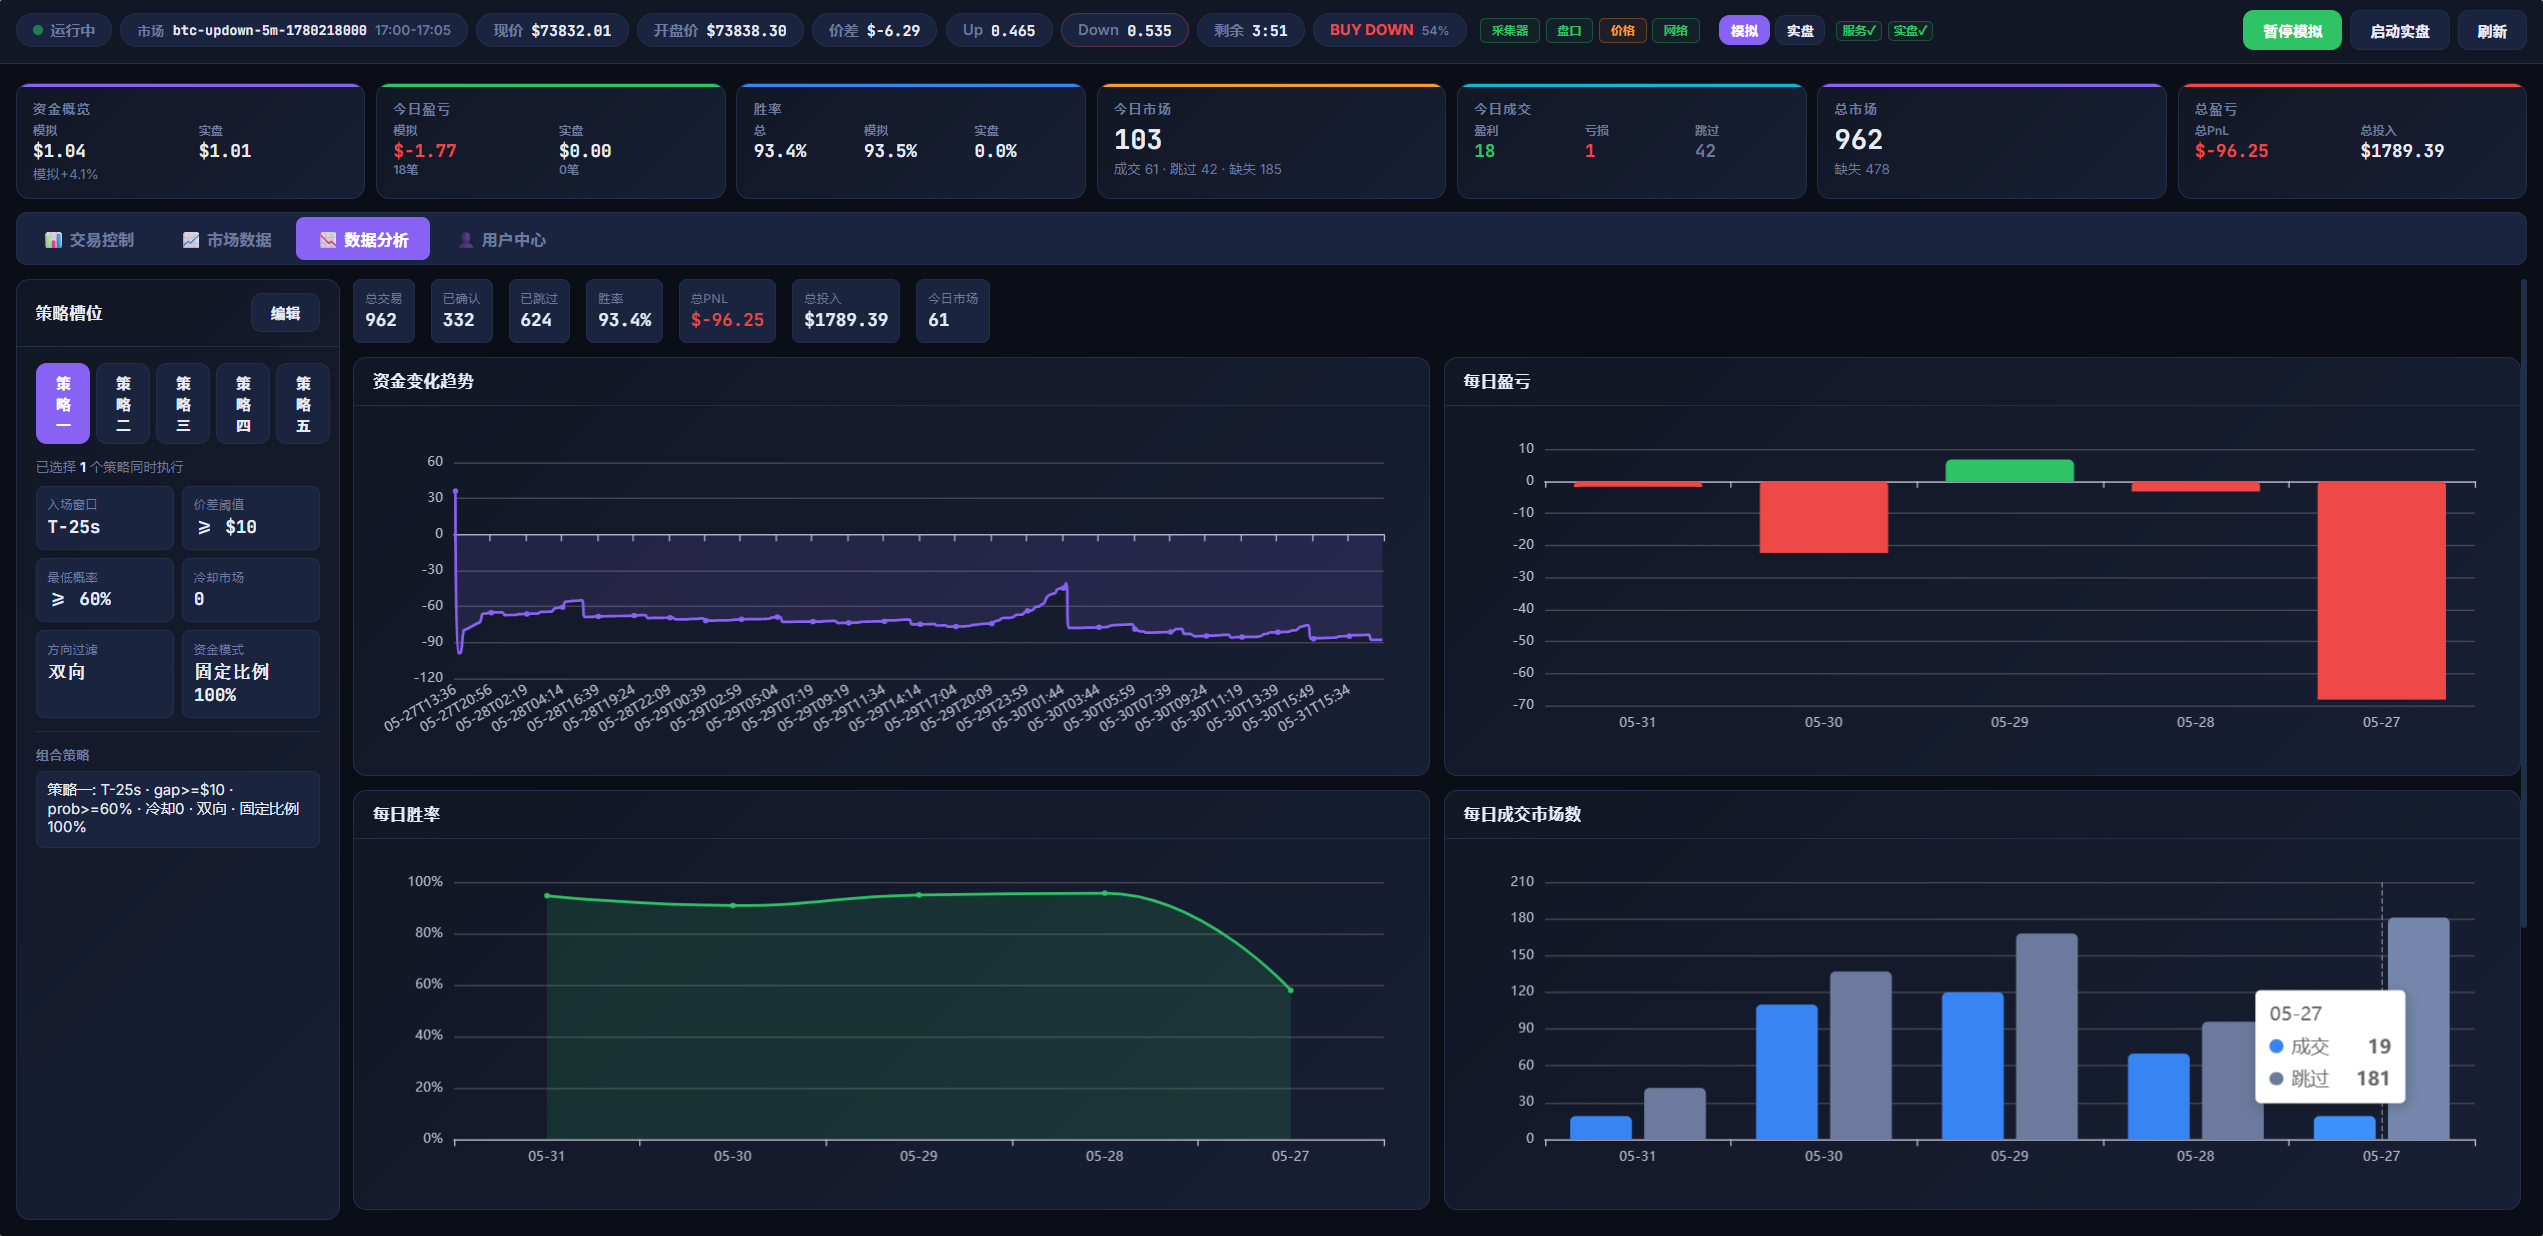The height and width of the screenshot is (1236, 2543).
Task: Click the green 05-29 profit bar
Action: tap(2009, 471)
